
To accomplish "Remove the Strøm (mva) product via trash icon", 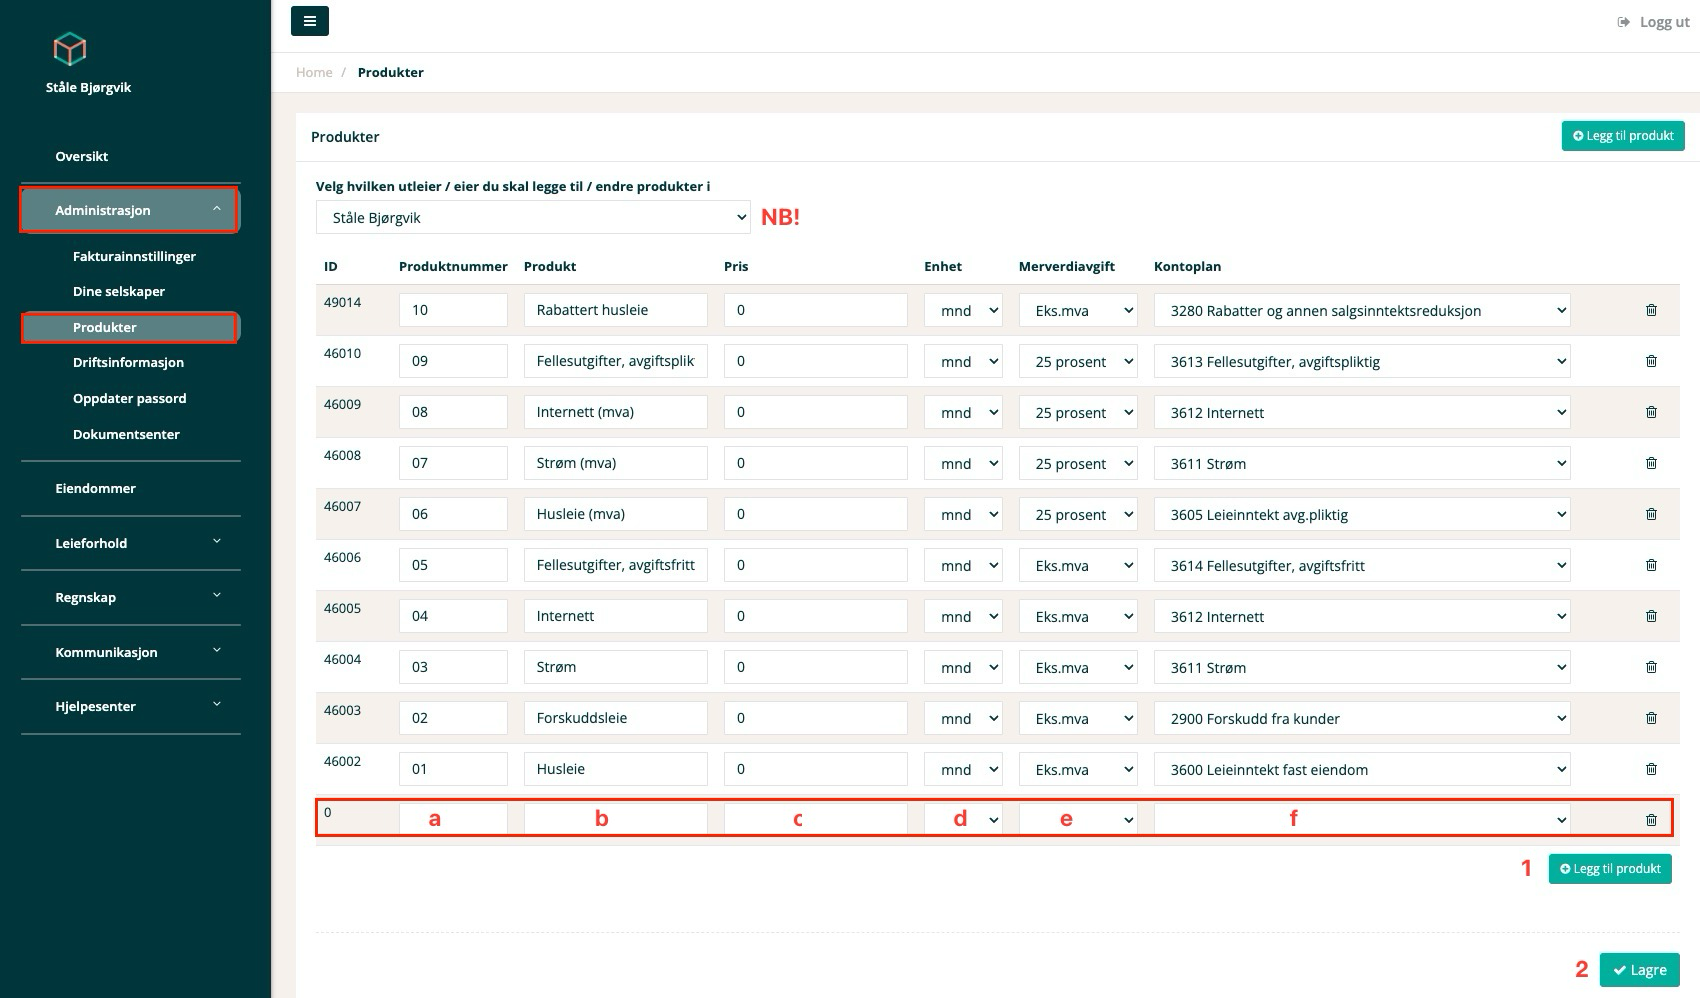I will pyautogui.click(x=1651, y=463).
